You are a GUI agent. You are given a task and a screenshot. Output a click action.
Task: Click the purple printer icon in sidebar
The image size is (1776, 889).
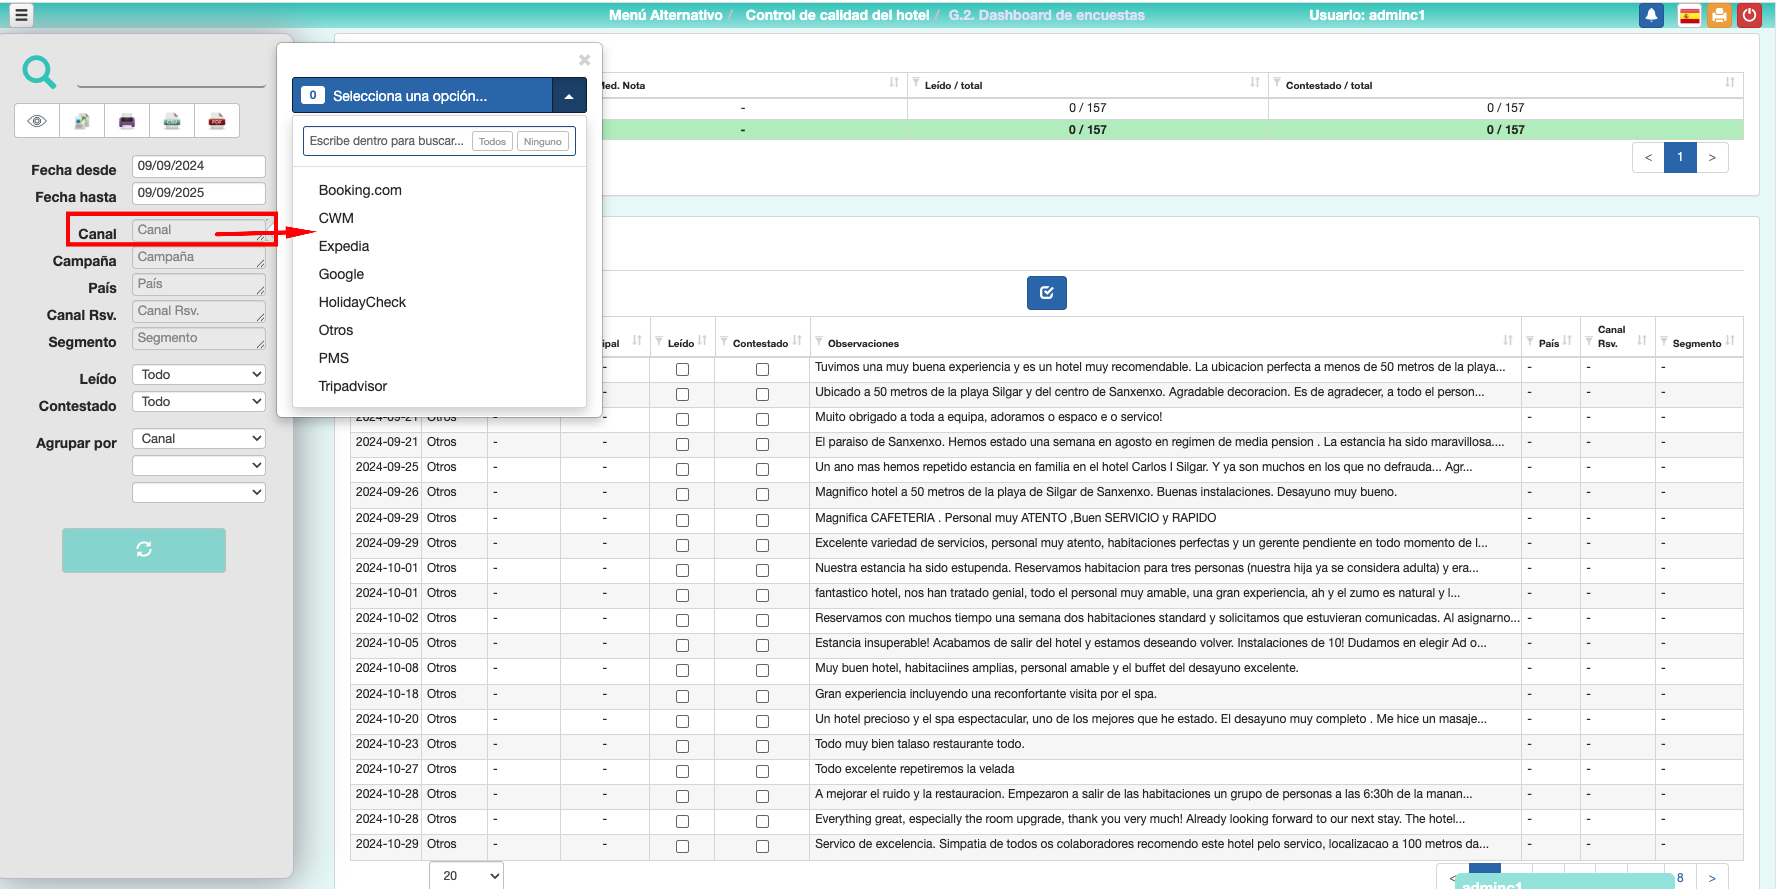click(127, 121)
